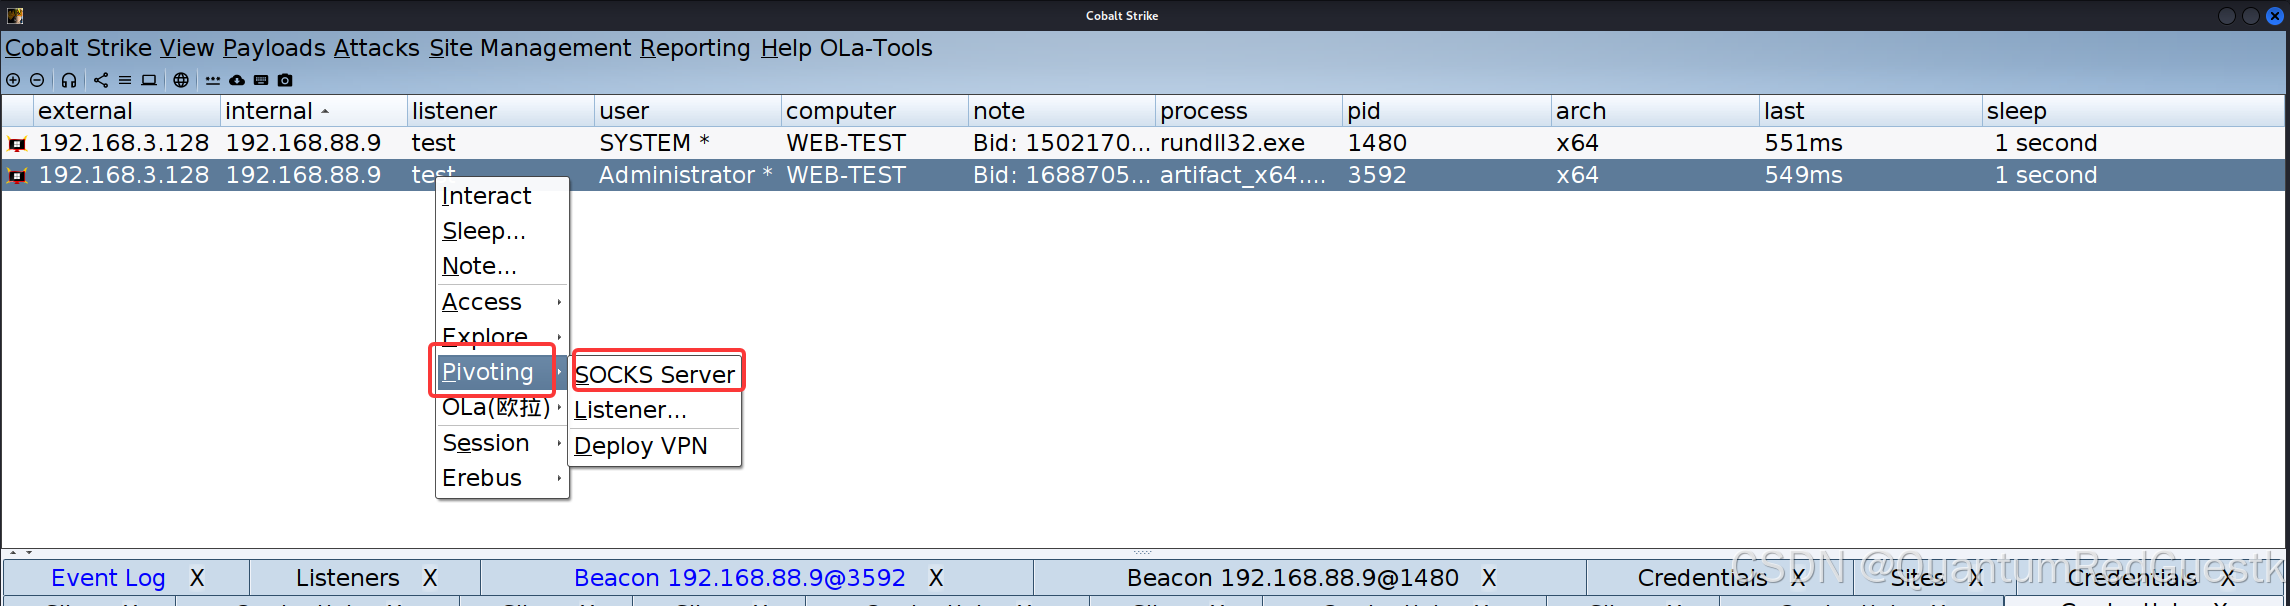This screenshot has width=2290, height=606.
Task: Click the globe icon in the toolbar
Action: pyautogui.click(x=181, y=80)
